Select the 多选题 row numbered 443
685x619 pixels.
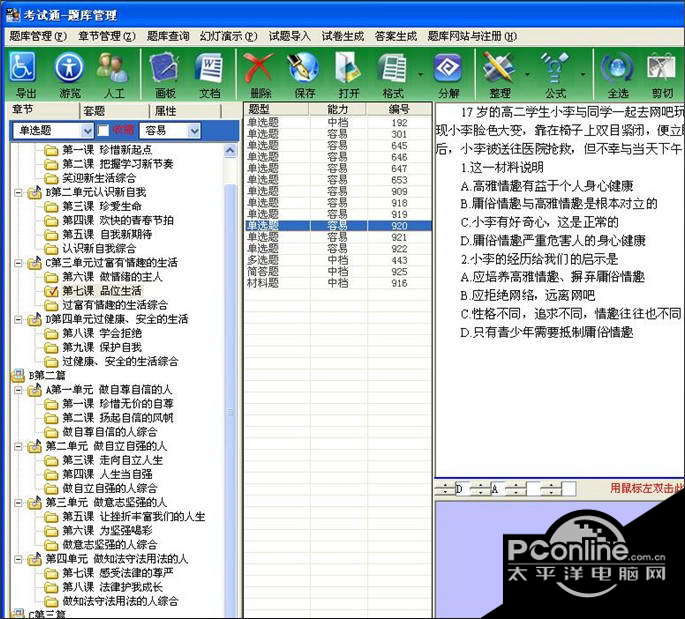point(338,260)
